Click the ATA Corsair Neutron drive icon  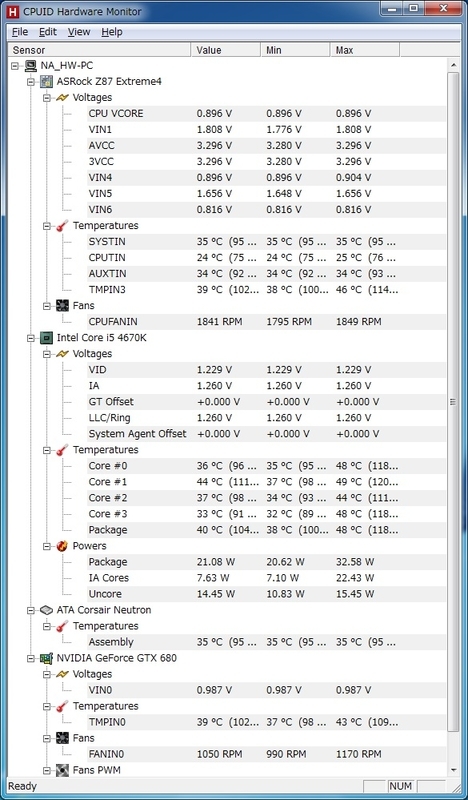47,610
